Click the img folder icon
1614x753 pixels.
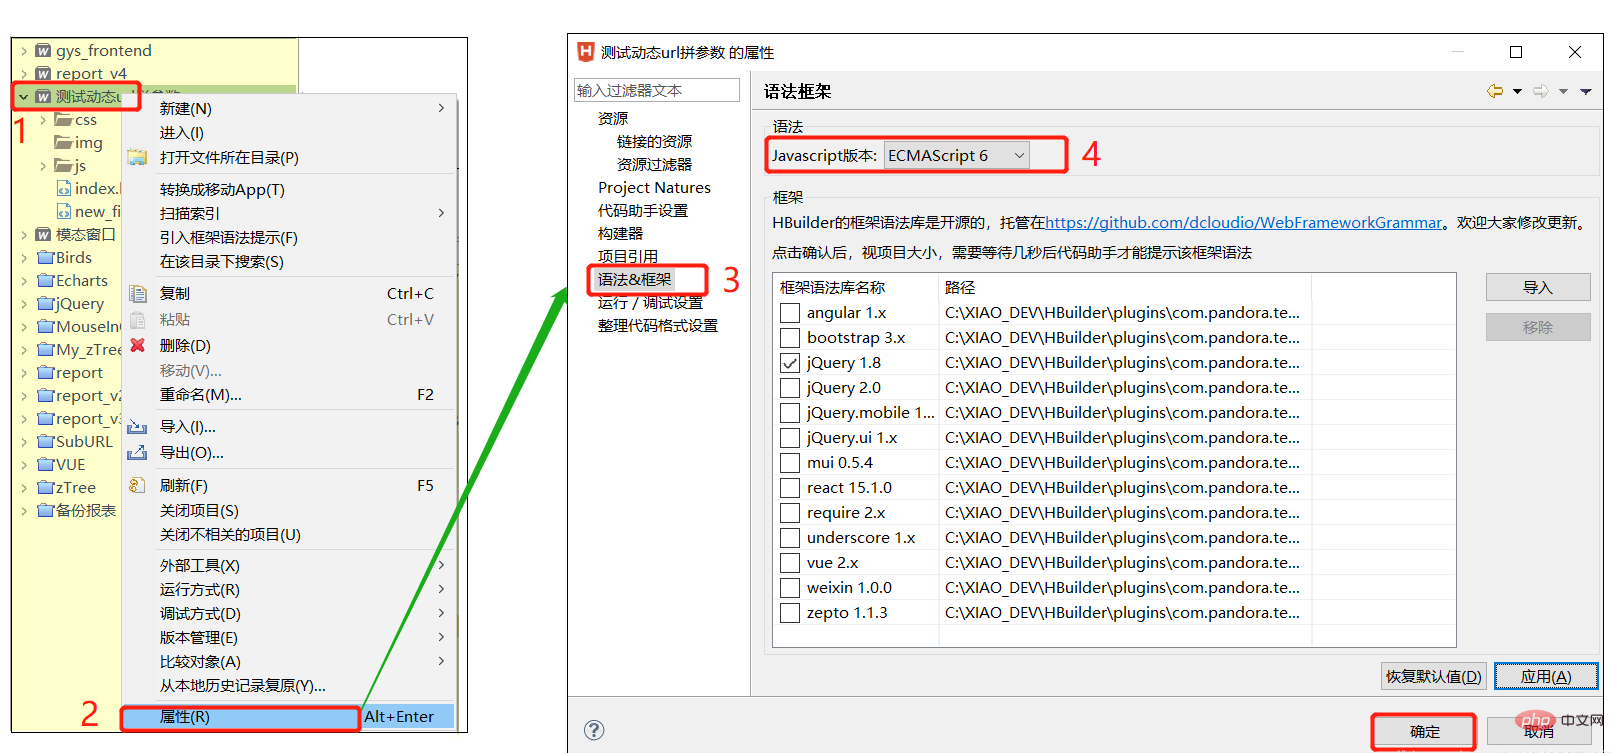(x=63, y=143)
